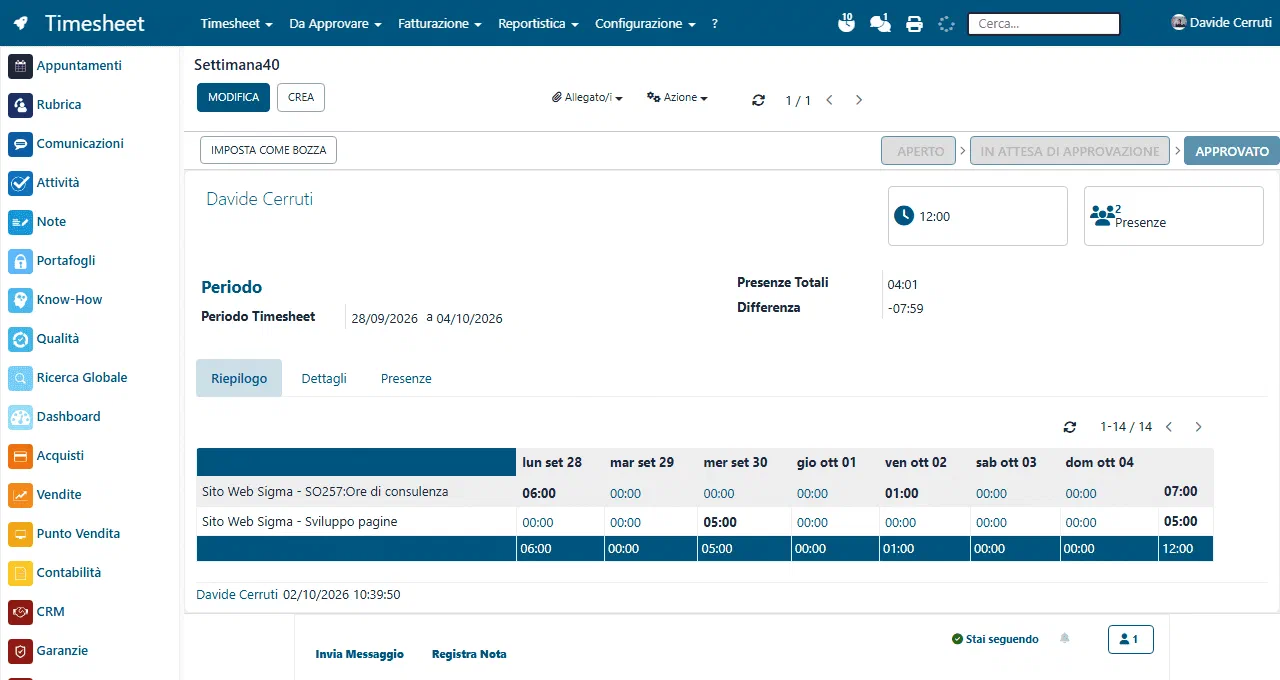Viewport: 1280px width, 680px height.
Task: Open the Attività checkmark icon
Action: 21,183
